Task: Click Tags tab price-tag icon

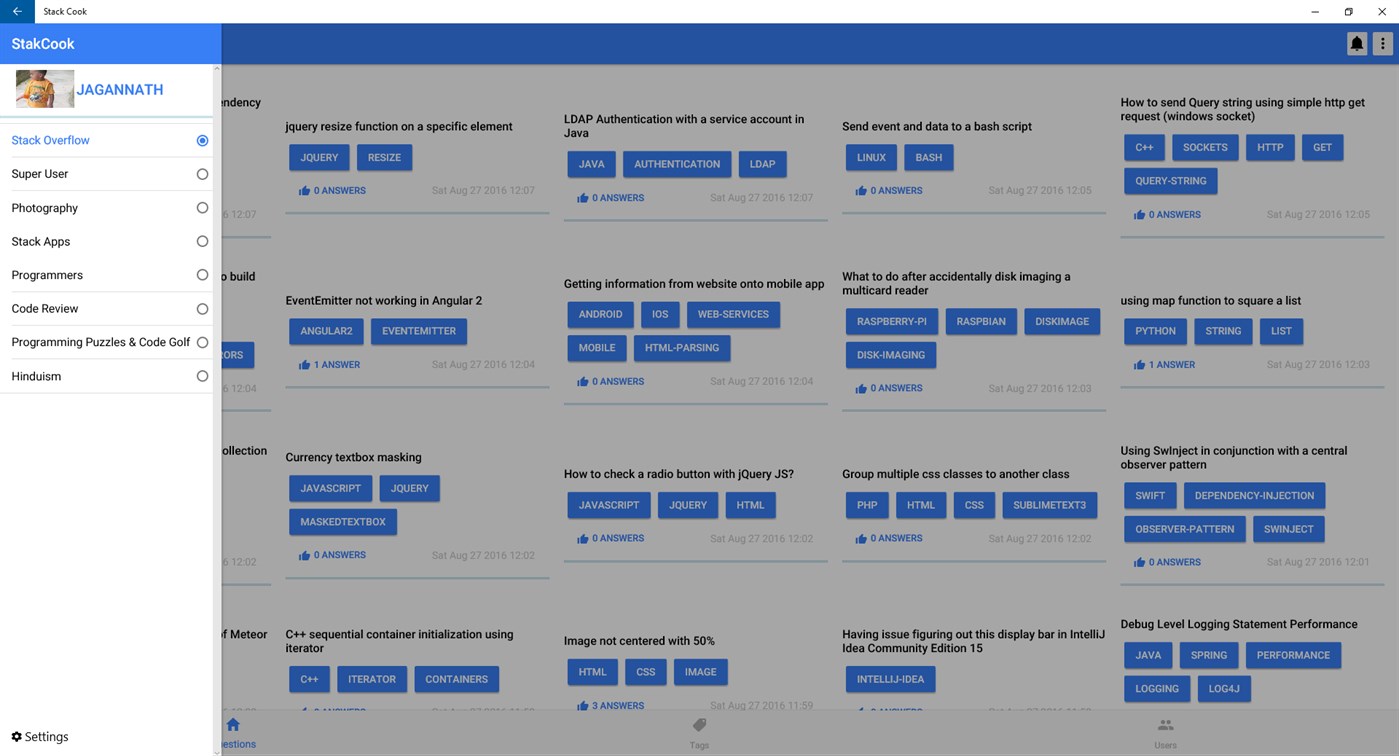Action: point(699,725)
